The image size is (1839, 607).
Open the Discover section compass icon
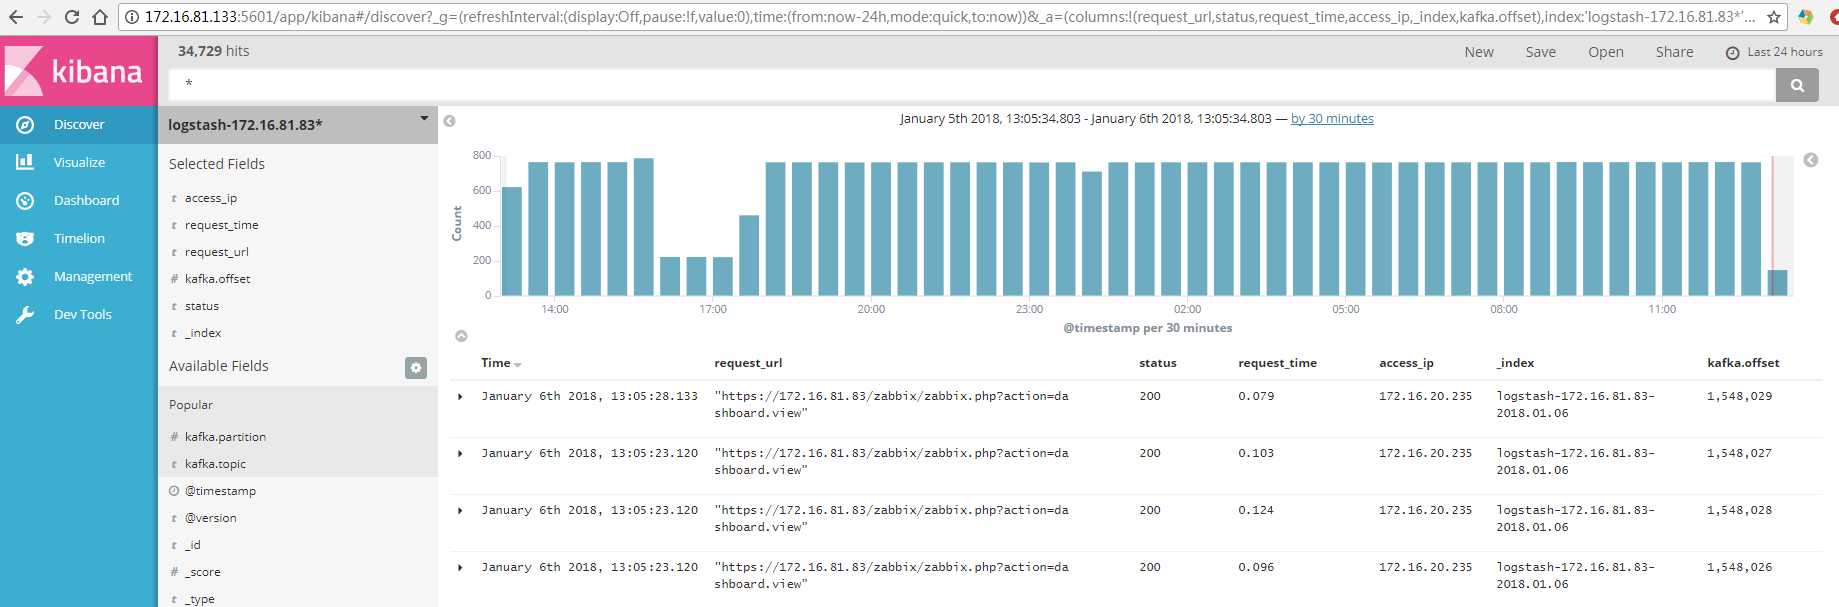click(25, 125)
